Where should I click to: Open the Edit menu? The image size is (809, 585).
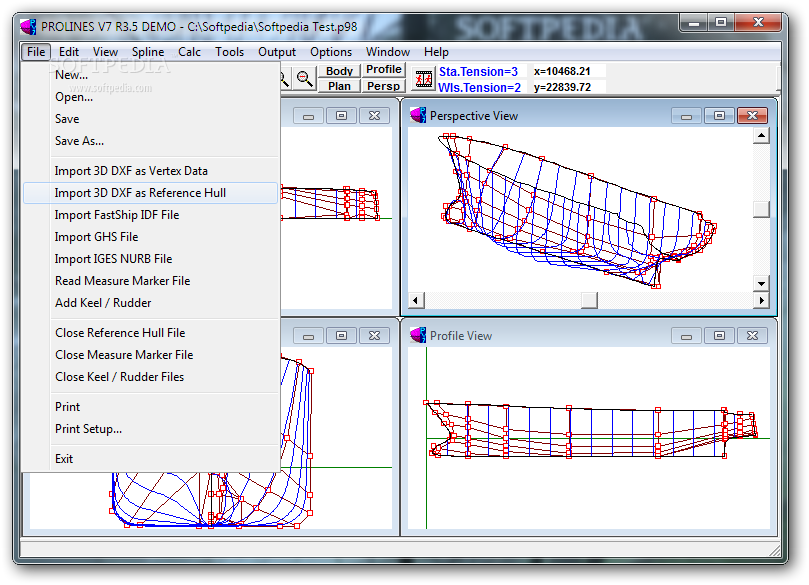coord(69,52)
